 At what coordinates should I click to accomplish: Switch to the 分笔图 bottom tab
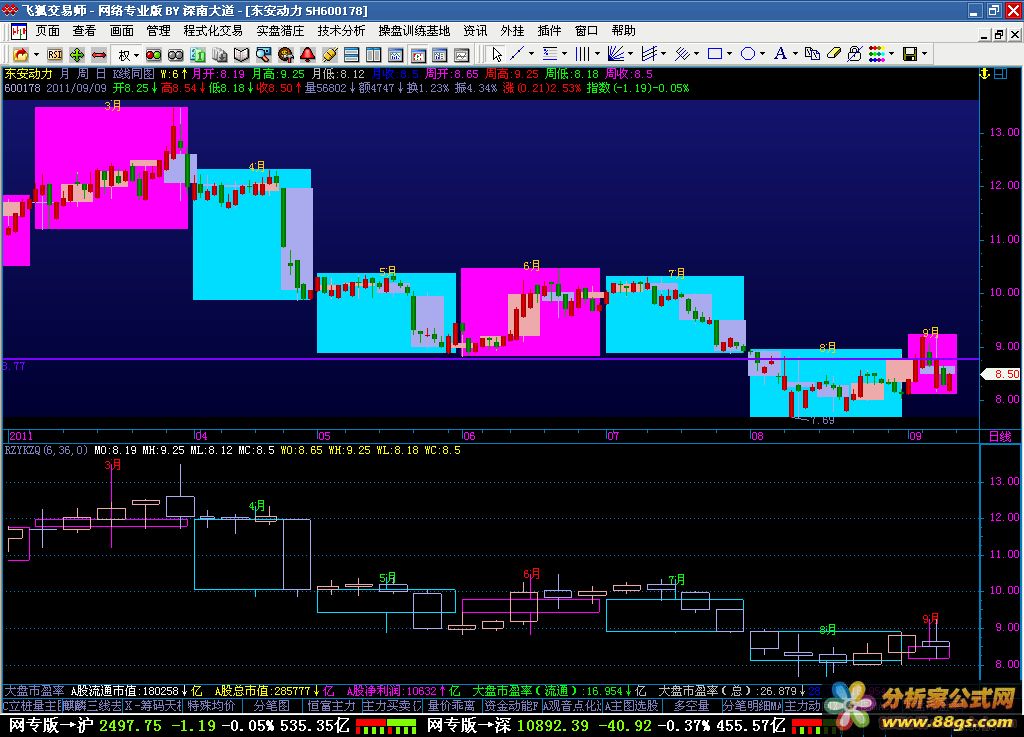[x=272, y=706]
